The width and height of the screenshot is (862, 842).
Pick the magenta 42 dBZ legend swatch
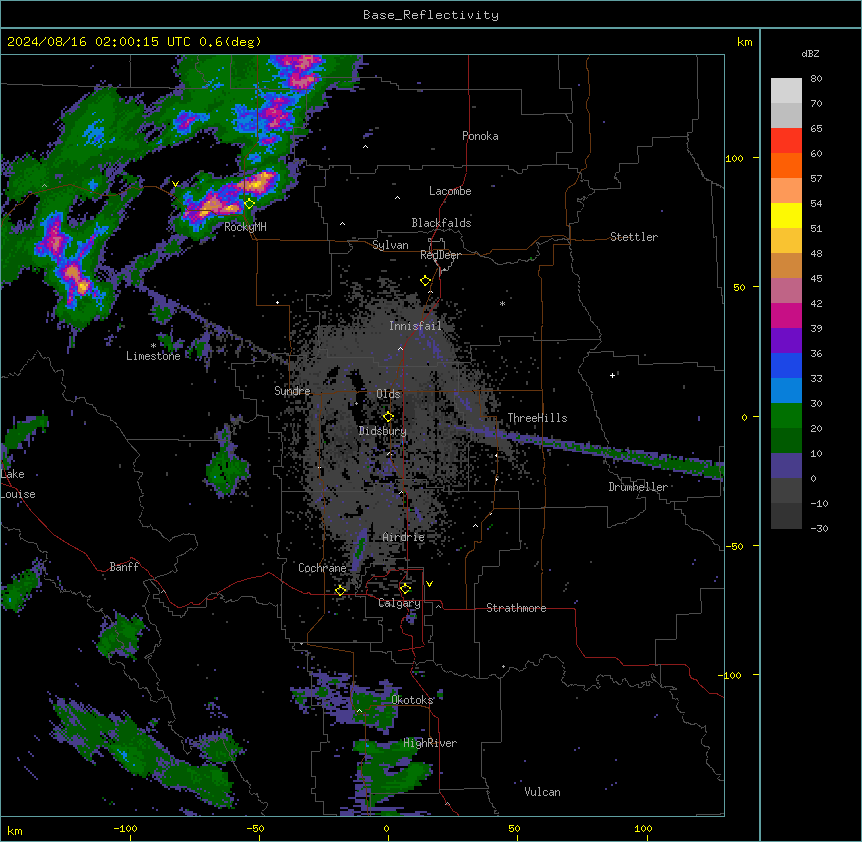point(786,315)
